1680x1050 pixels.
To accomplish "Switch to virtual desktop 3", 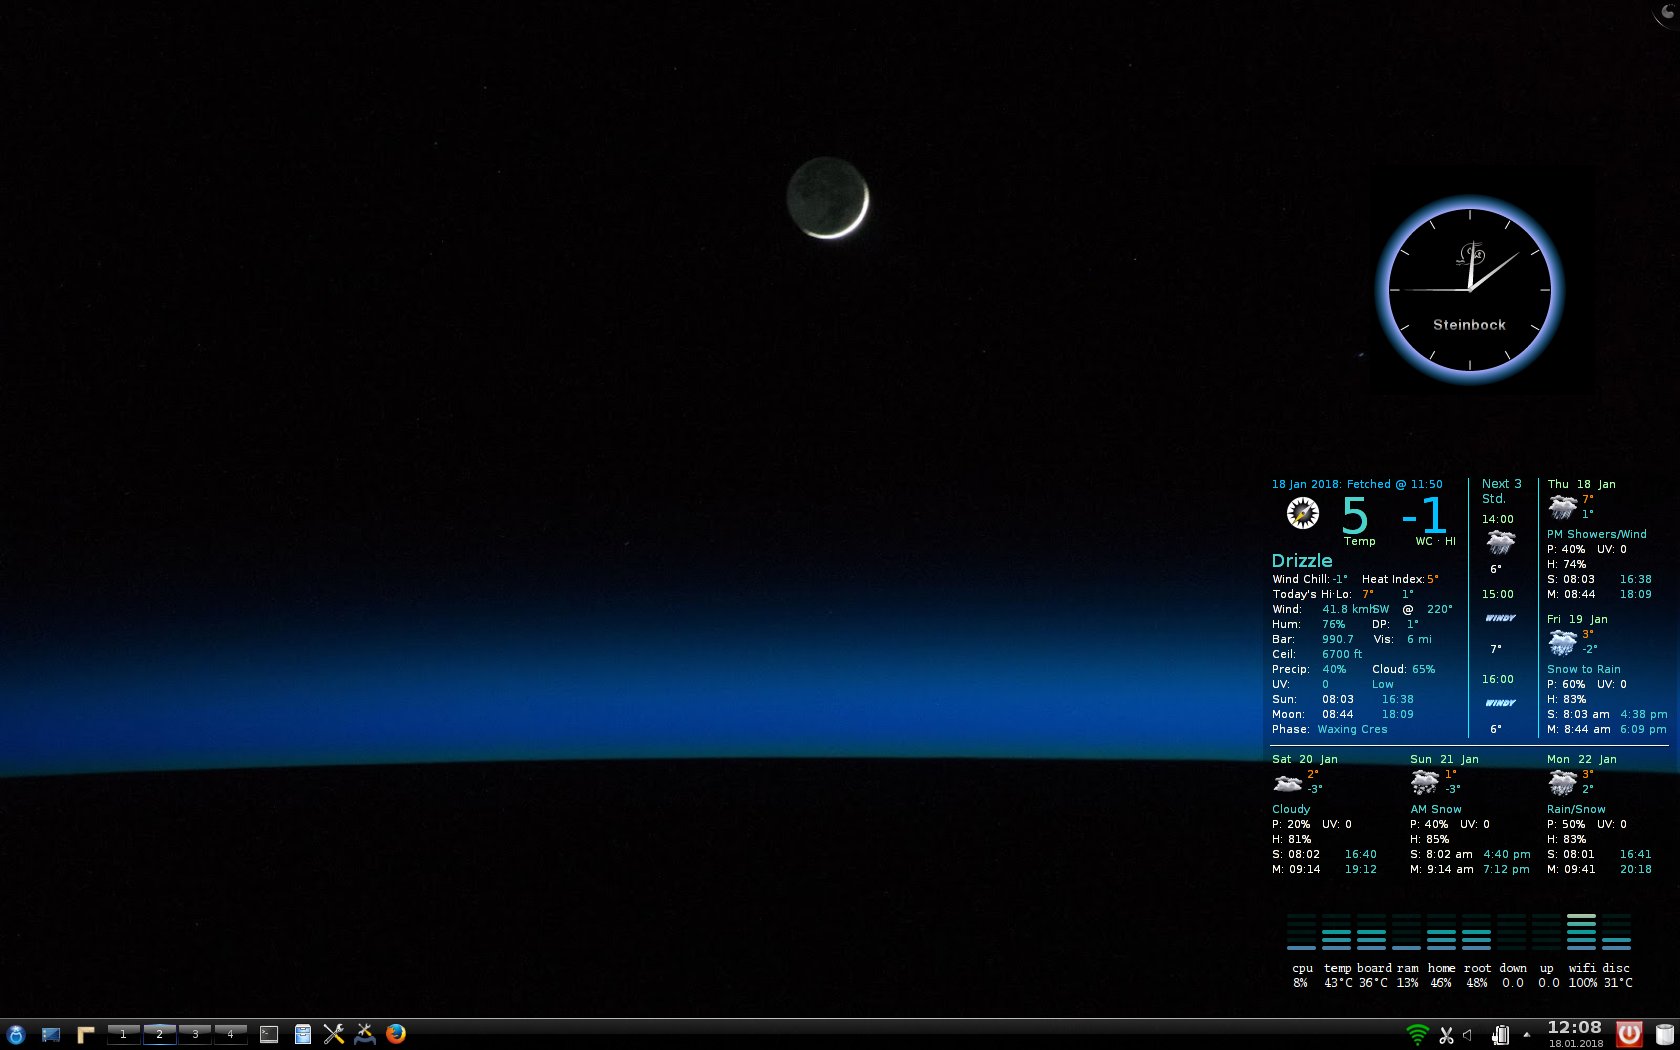I will pos(194,1034).
